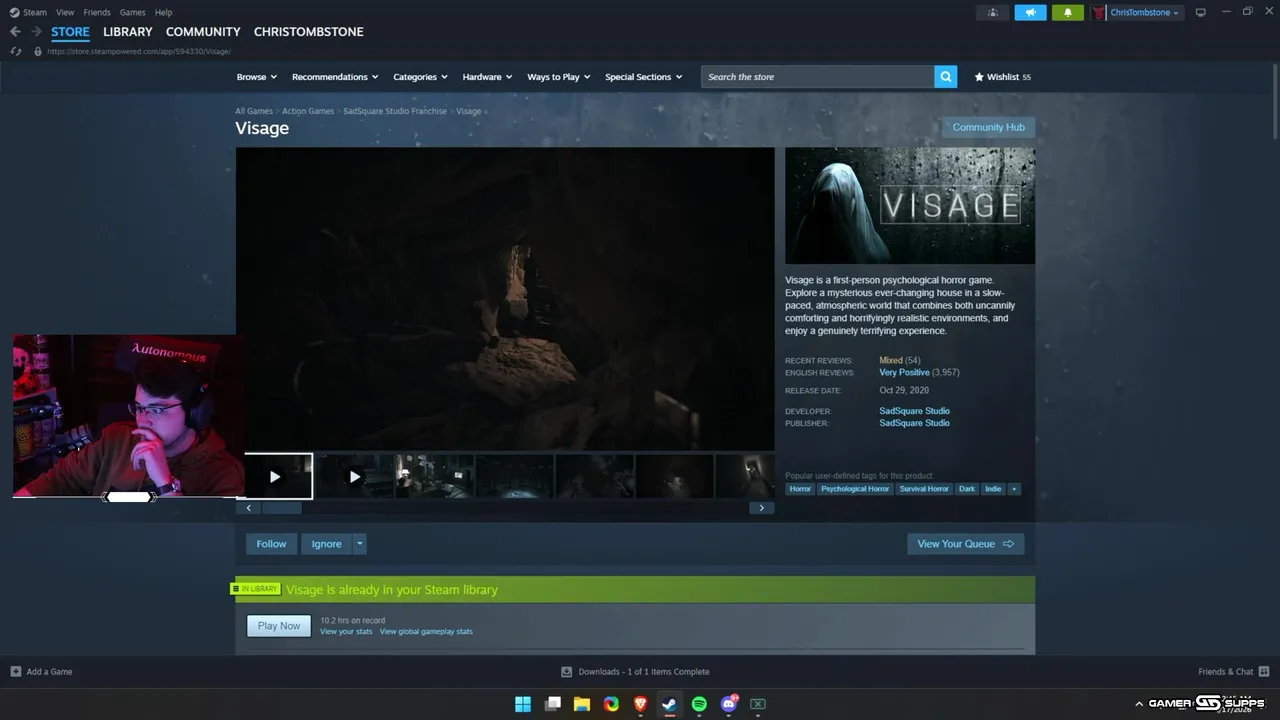Image resolution: width=1280 pixels, height=720 pixels.
Task: Select the second video thumbnail
Action: [x=354, y=477]
